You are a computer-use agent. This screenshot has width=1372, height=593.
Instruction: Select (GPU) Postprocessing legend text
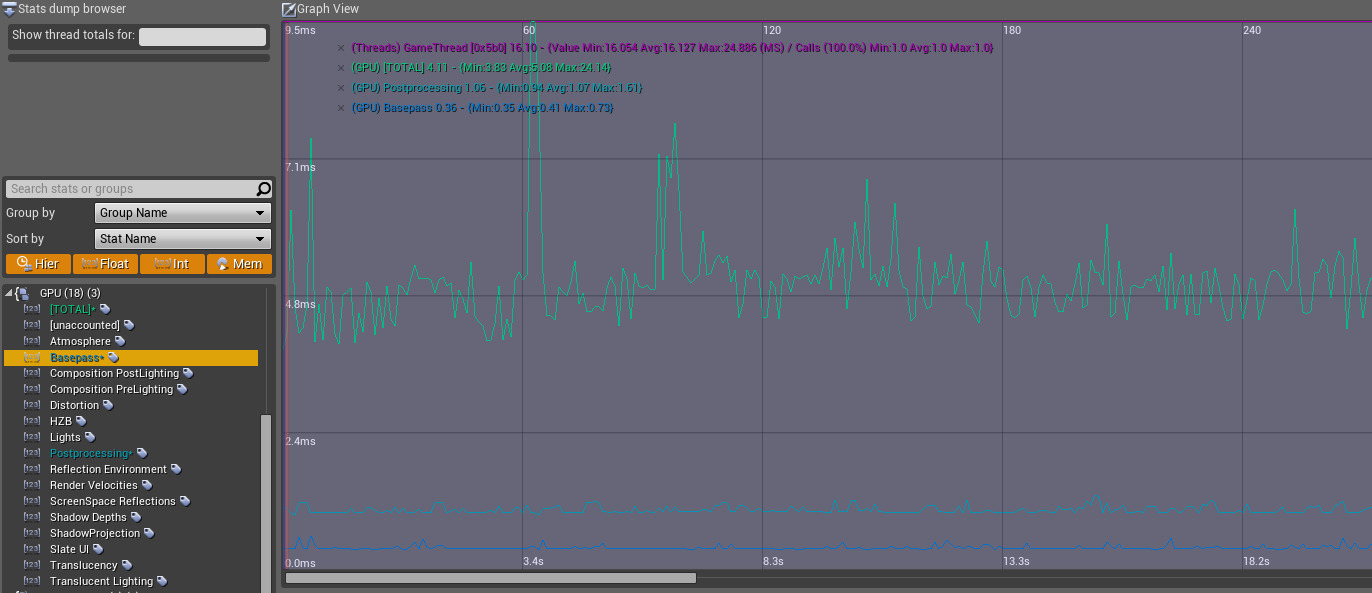click(496, 88)
